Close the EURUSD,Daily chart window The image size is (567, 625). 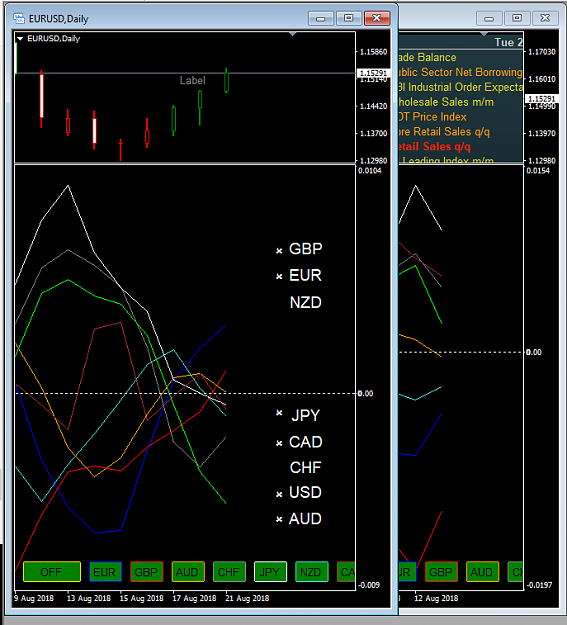click(377, 18)
